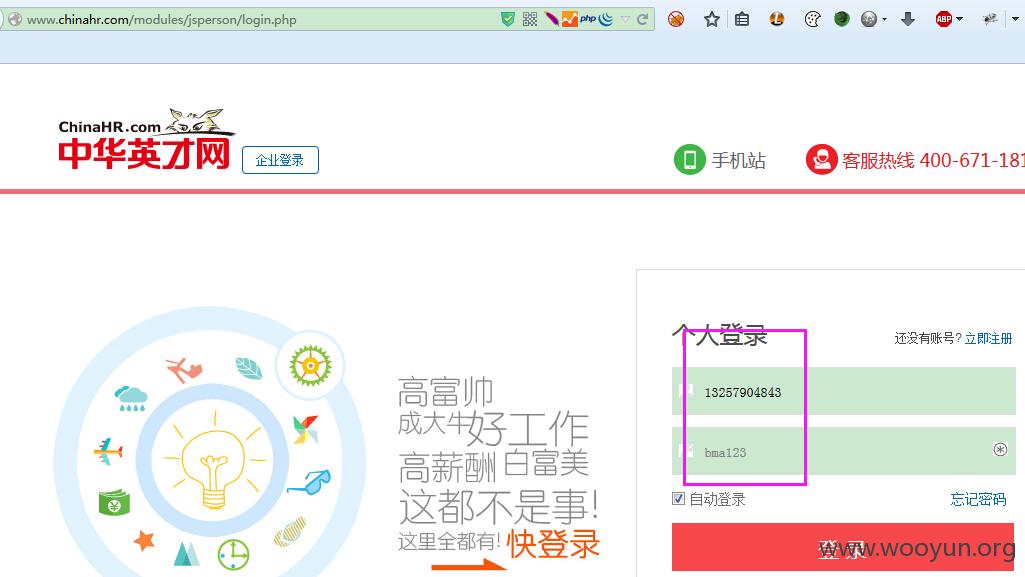Open address bar history dropdown arrow
The width and height of the screenshot is (1025, 577).
tap(626, 20)
